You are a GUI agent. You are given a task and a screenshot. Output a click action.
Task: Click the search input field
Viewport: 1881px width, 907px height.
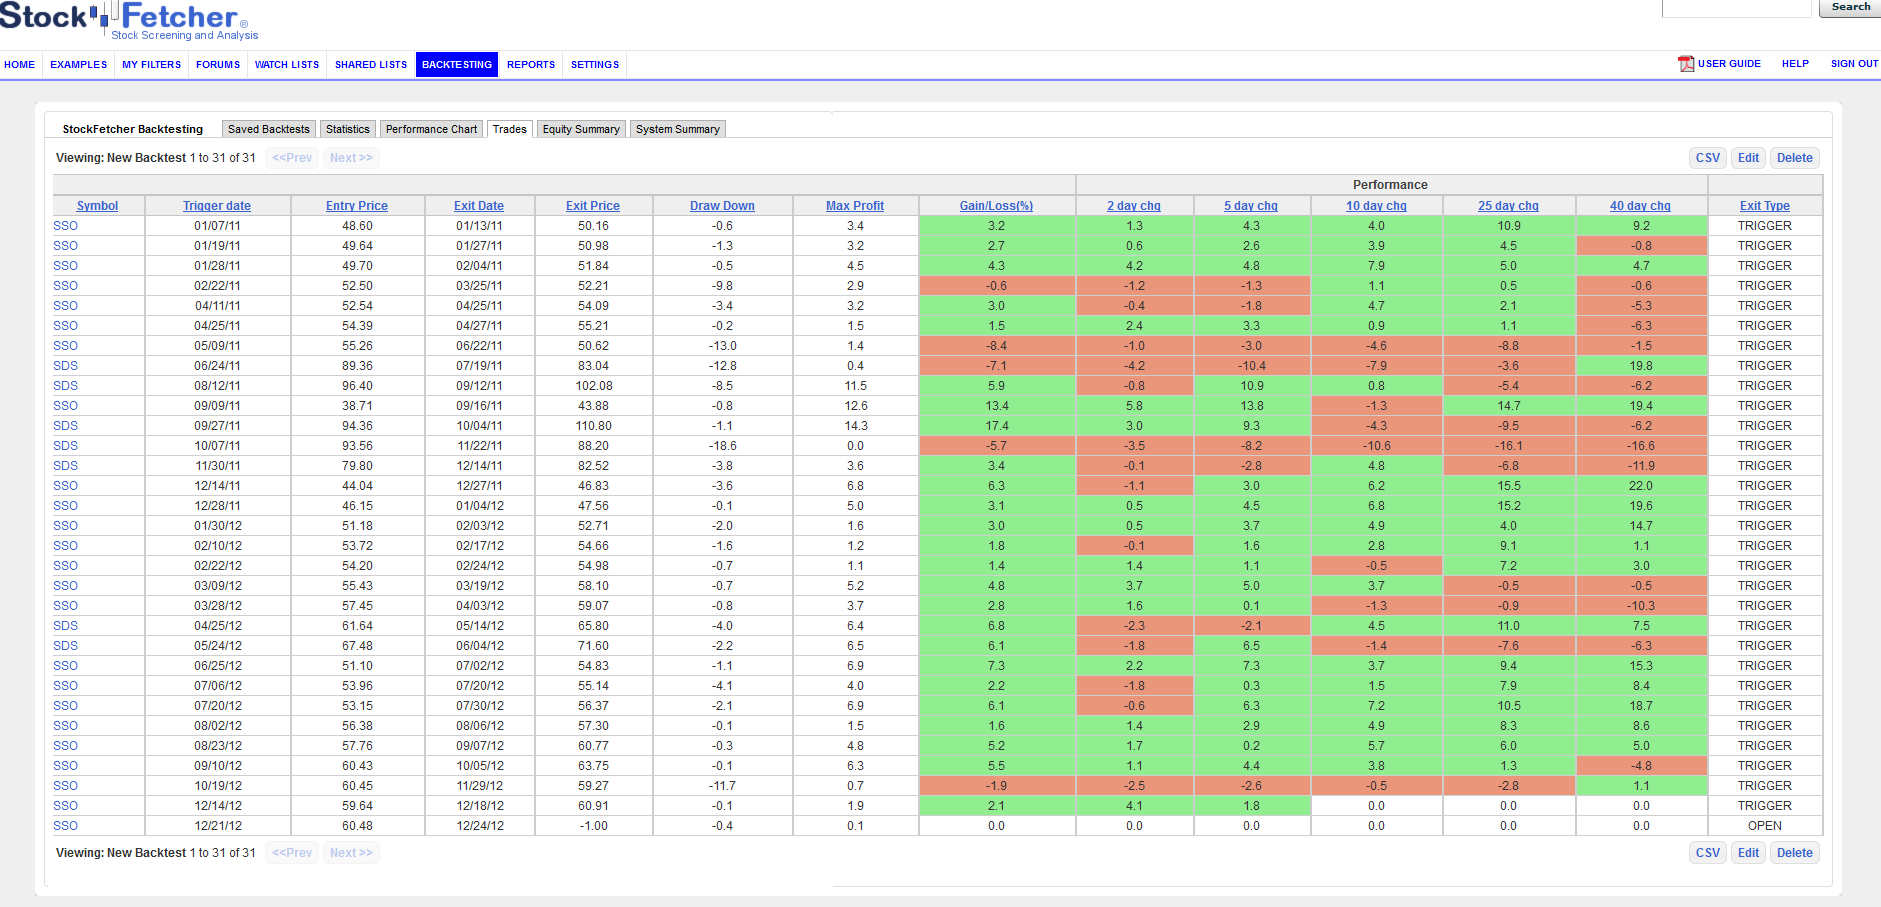pyautogui.click(x=1736, y=8)
